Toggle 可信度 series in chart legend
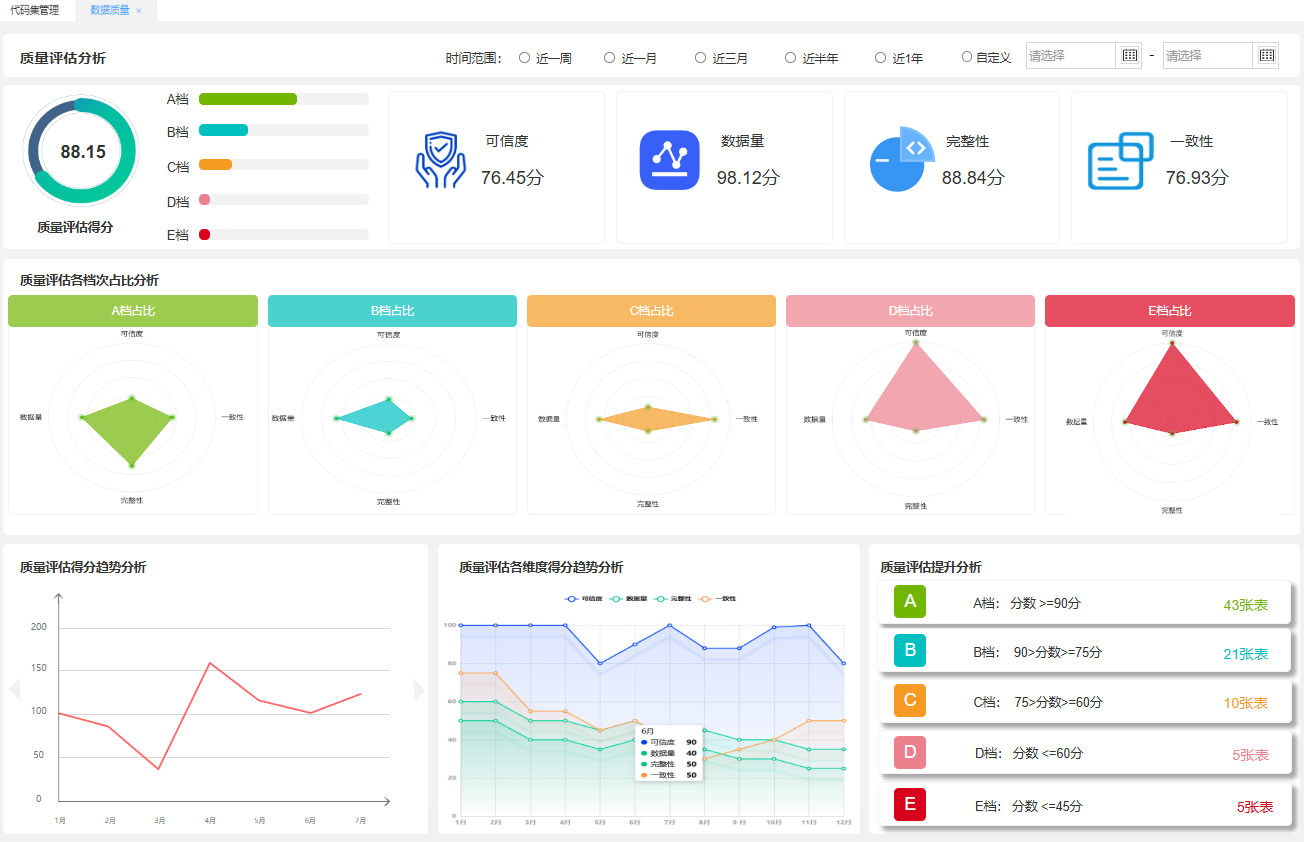Image resolution: width=1304 pixels, height=842 pixels. coord(586,598)
